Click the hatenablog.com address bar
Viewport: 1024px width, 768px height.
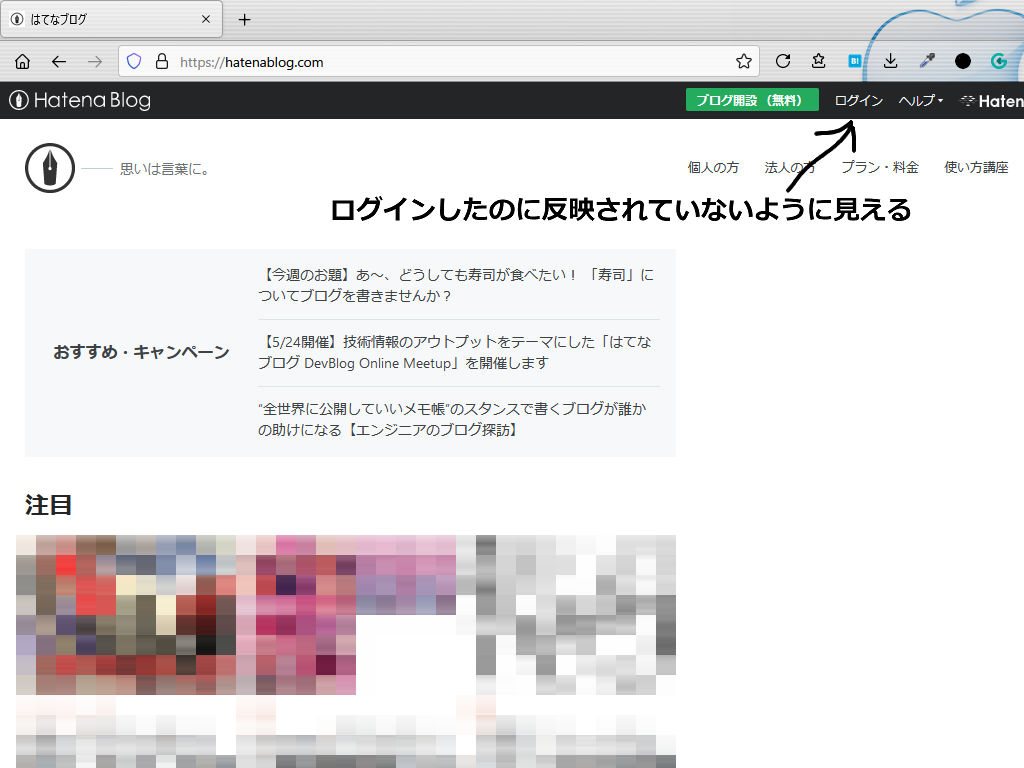click(439, 62)
